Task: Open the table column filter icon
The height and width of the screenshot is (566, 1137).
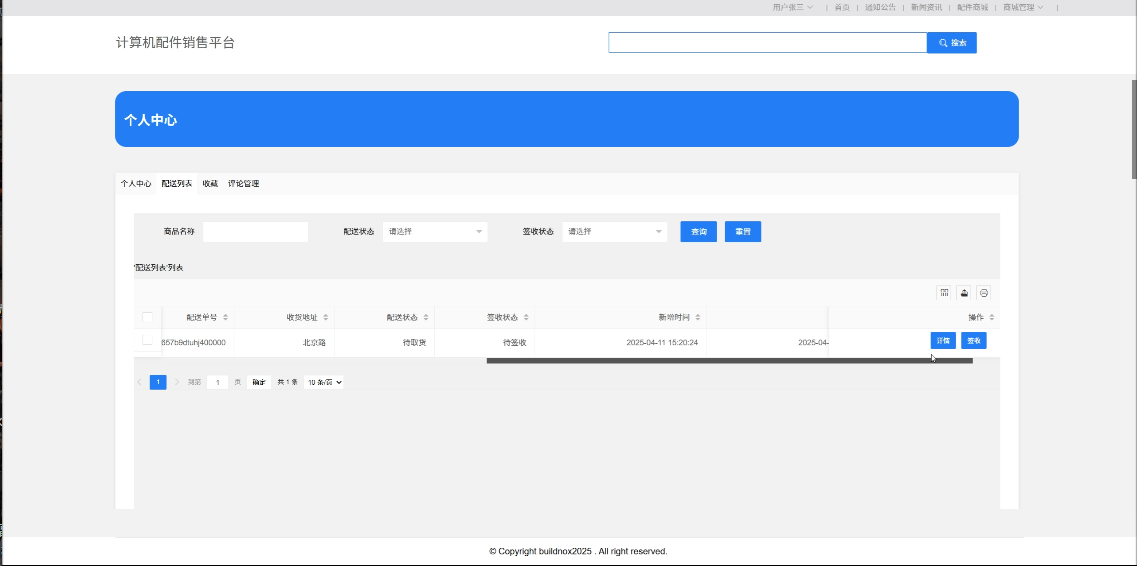Action: pyautogui.click(x=944, y=293)
